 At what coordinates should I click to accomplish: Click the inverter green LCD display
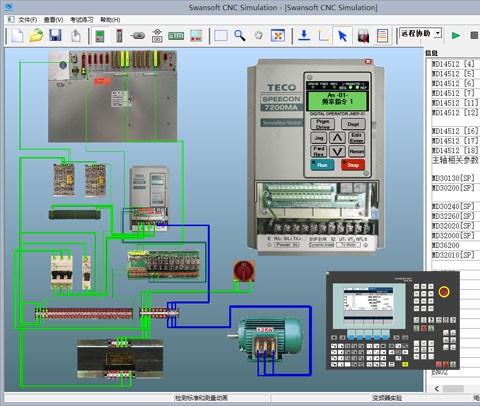(337, 100)
